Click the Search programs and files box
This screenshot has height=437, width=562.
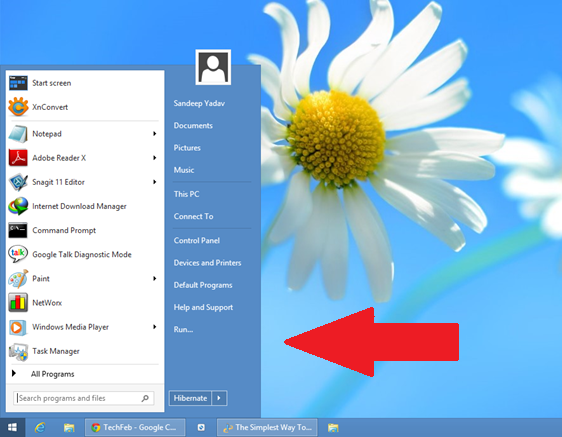coord(84,398)
